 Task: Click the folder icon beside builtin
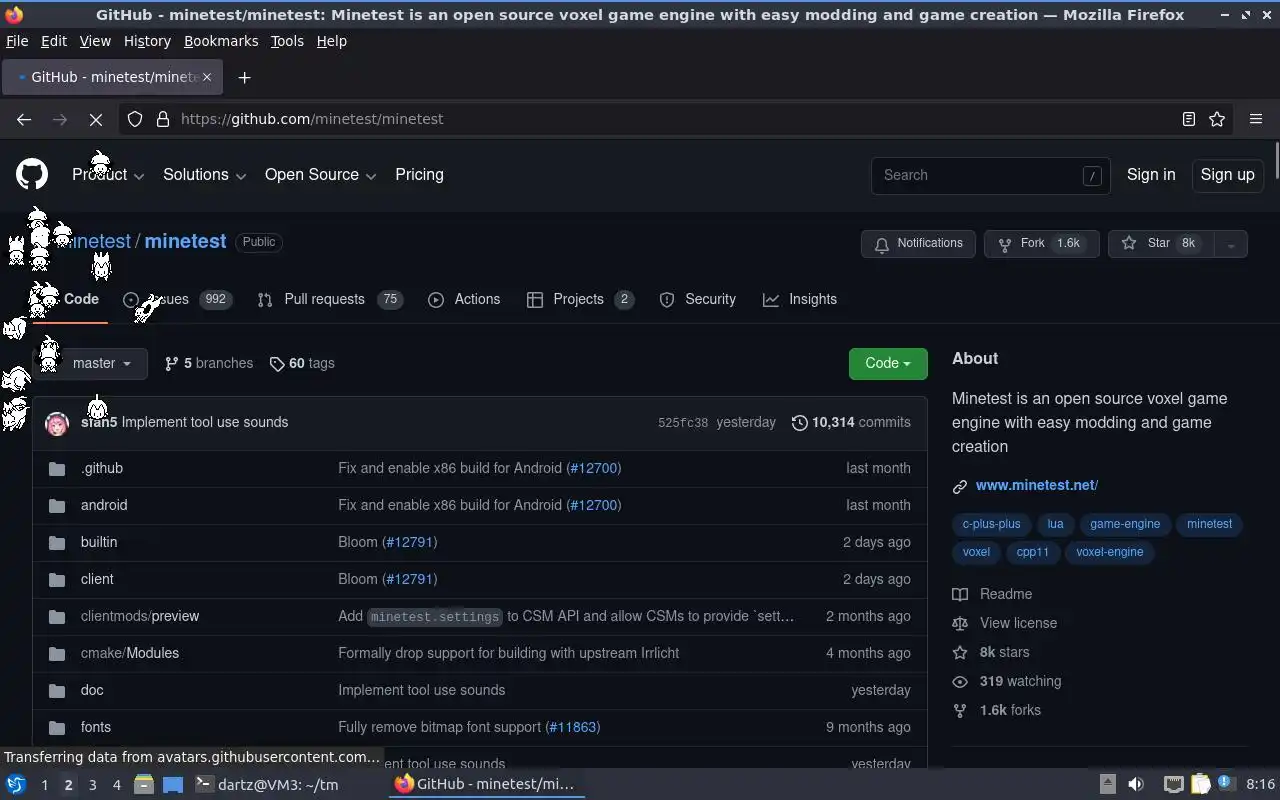click(x=57, y=542)
